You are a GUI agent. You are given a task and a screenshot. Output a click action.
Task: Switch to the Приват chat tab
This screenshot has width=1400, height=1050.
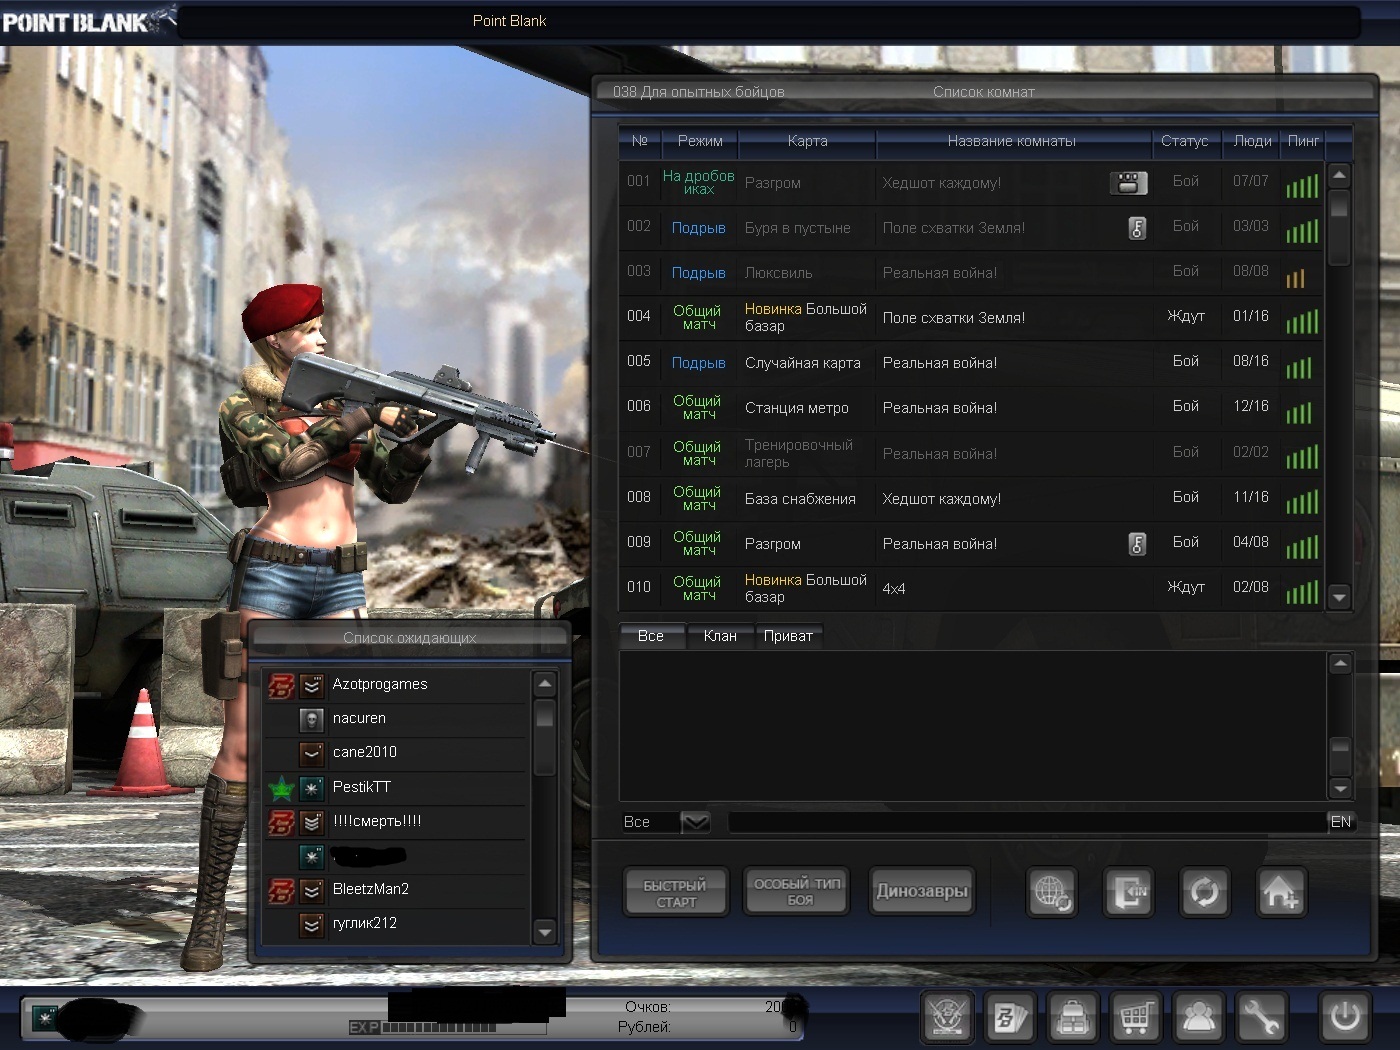point(788,636)
